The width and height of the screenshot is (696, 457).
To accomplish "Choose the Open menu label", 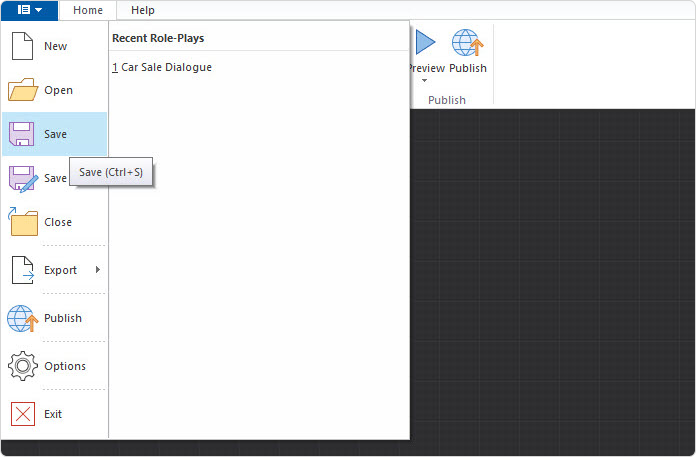I will coord(58,90).
